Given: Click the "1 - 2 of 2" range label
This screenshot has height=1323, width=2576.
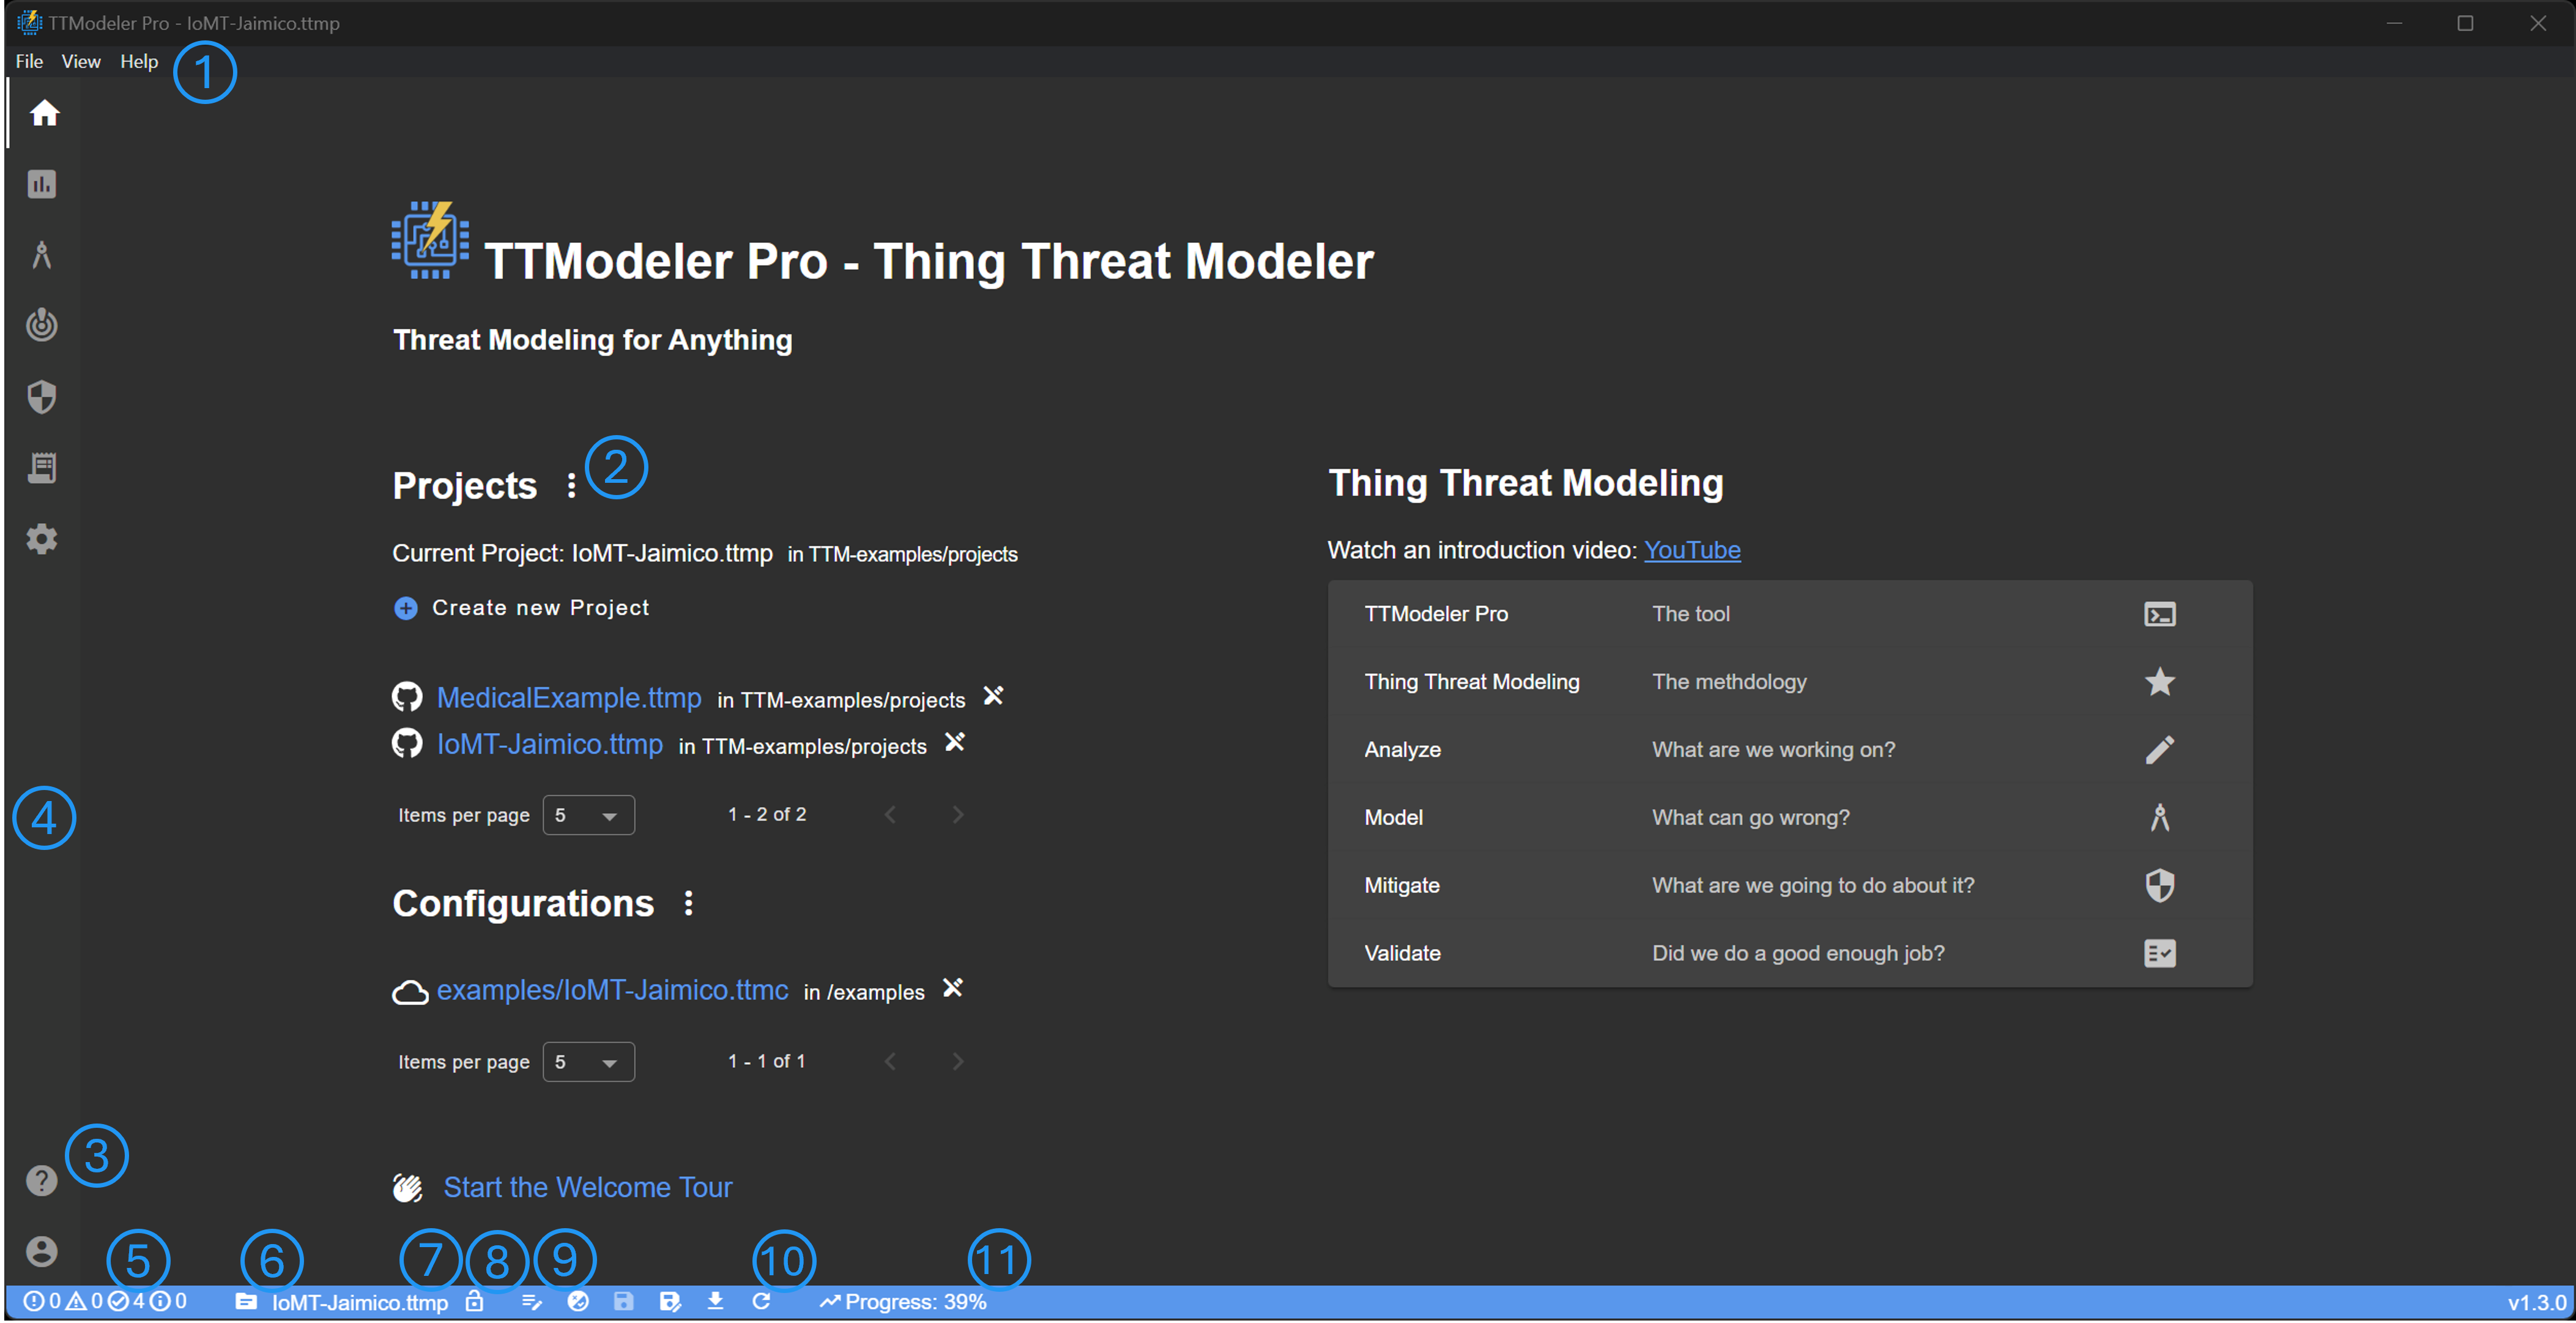Looking at the screenshot, I should tap(767, 815).
